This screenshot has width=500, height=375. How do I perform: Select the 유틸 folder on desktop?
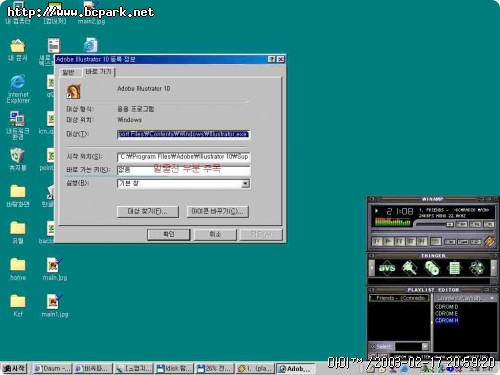(x=18, y=232)
